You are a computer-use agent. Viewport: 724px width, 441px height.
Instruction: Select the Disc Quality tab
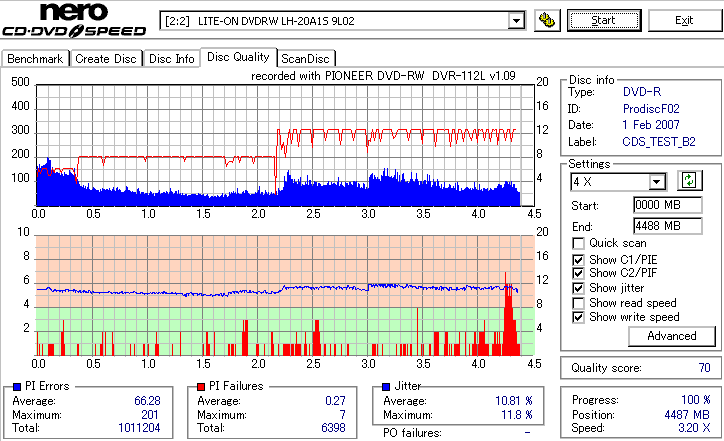pyautogui.click(x=238, y=57)
